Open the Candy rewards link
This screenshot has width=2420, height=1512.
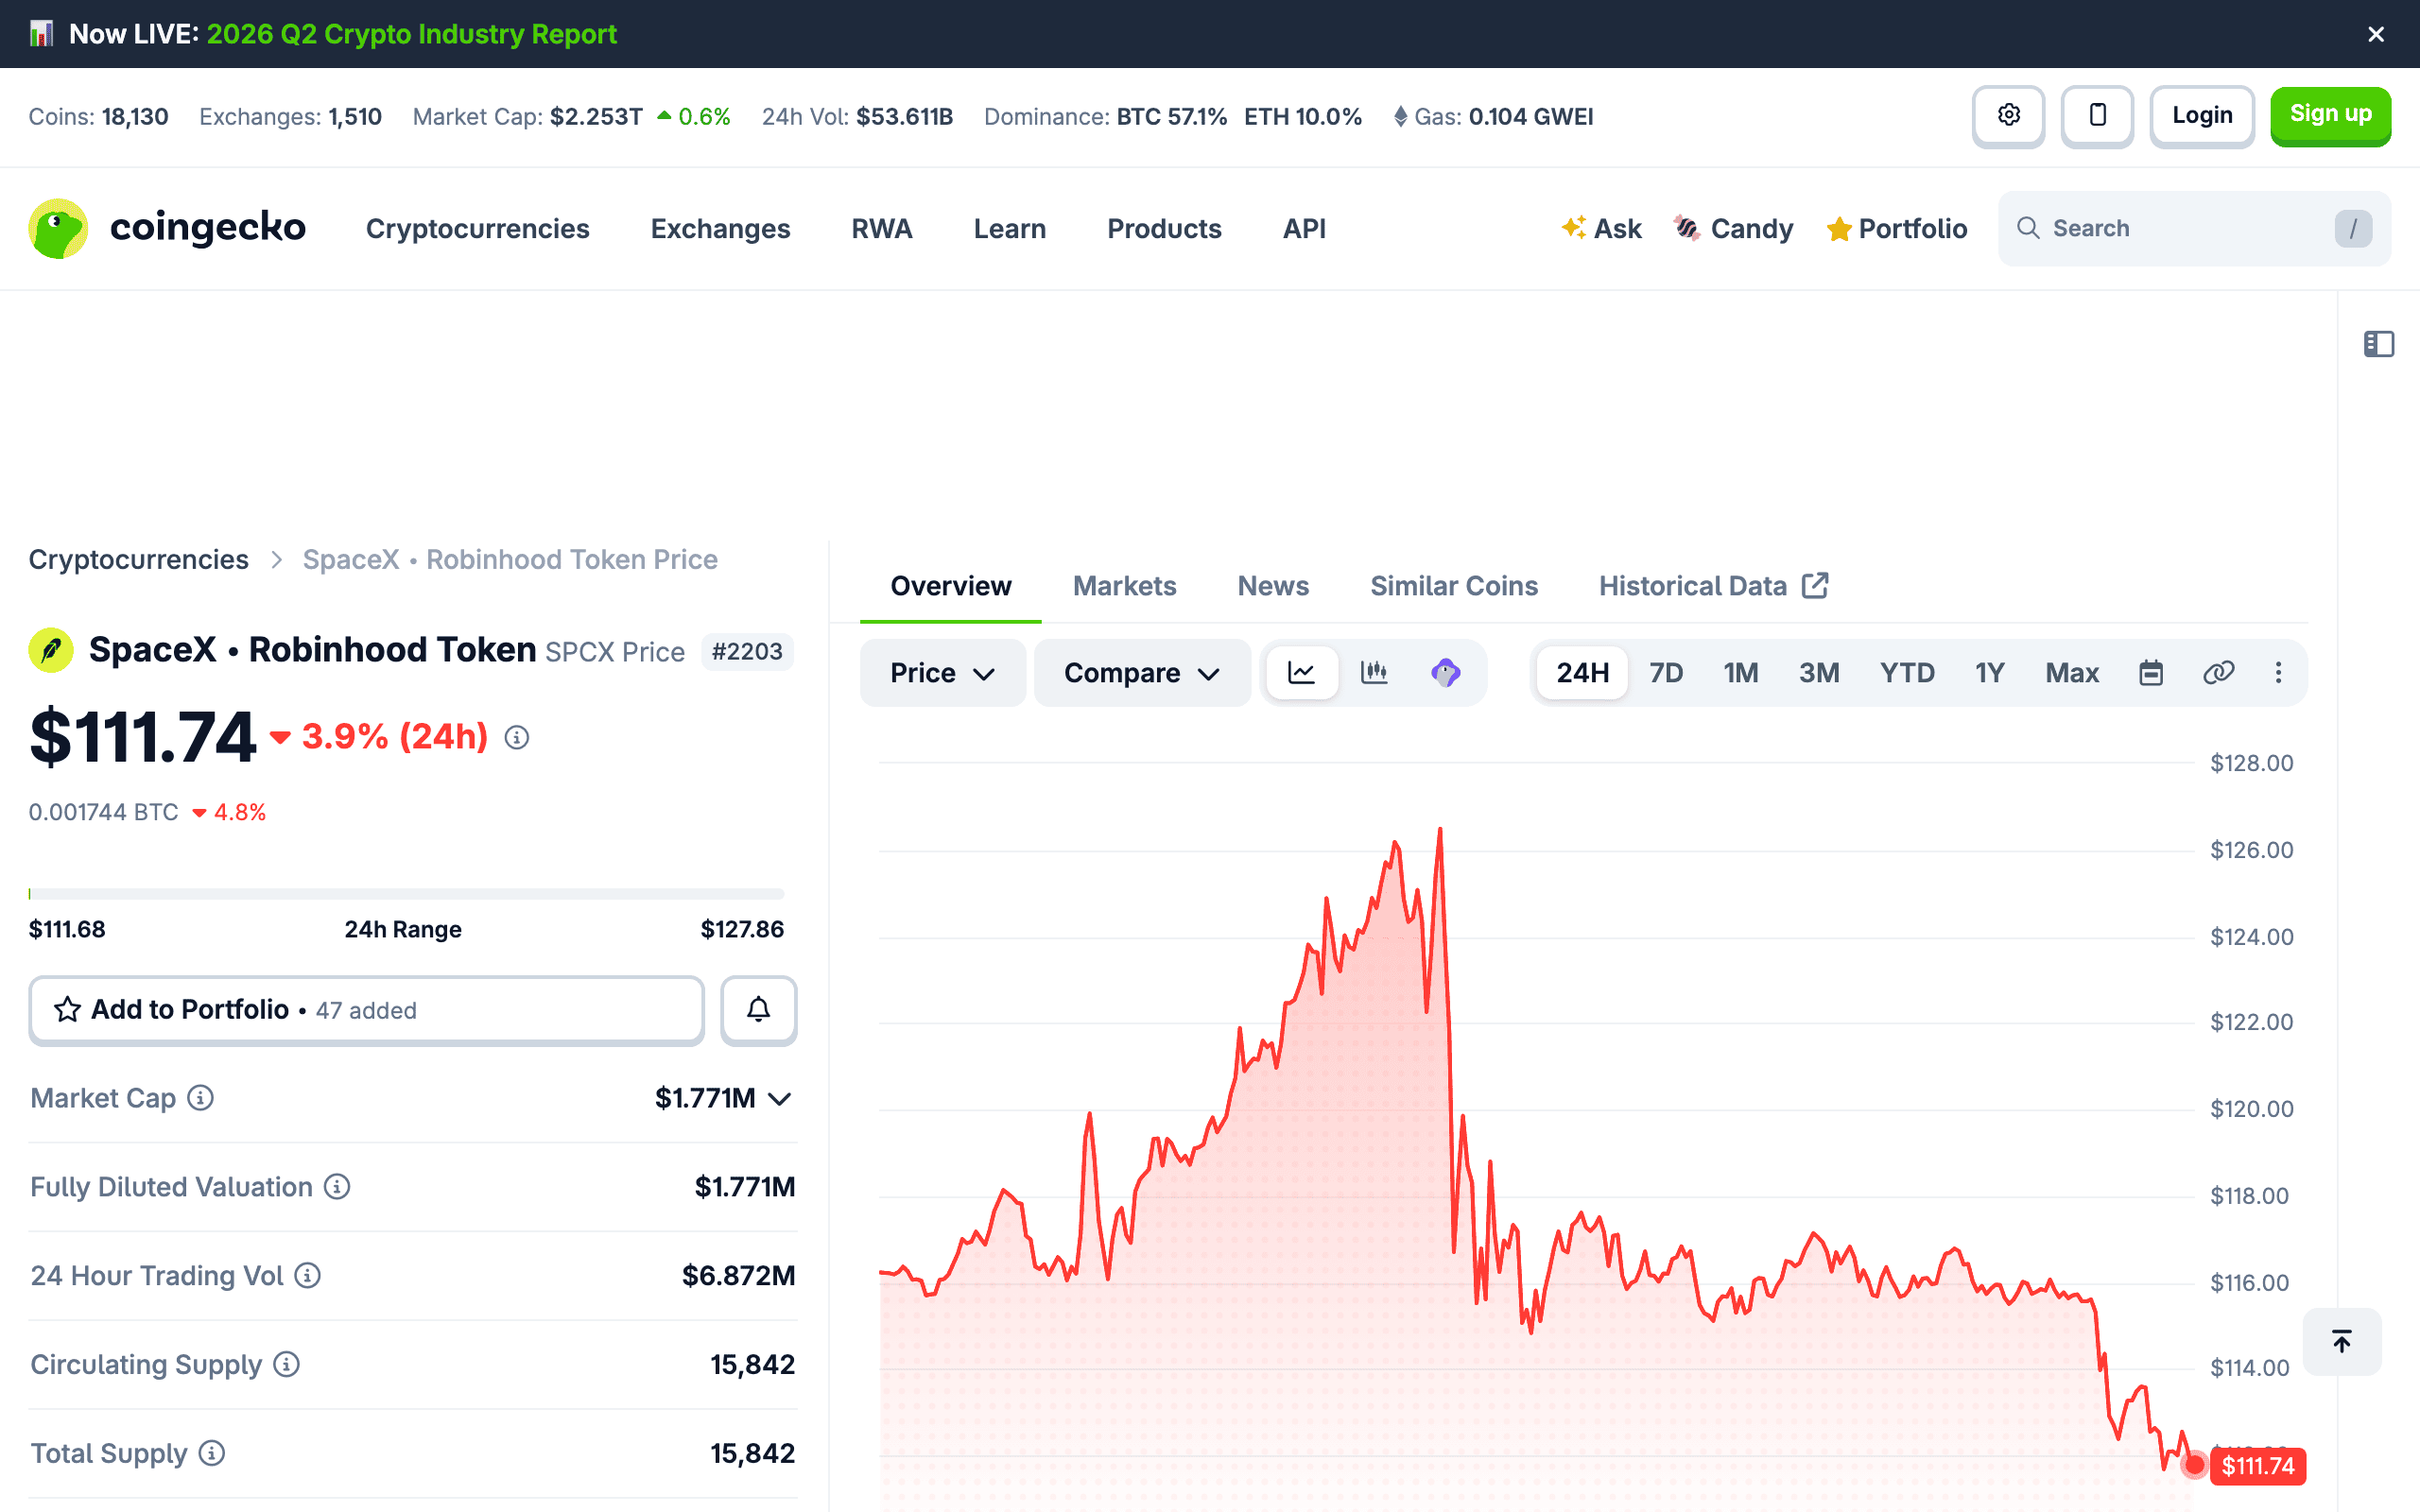click(x=1734, y=229)
